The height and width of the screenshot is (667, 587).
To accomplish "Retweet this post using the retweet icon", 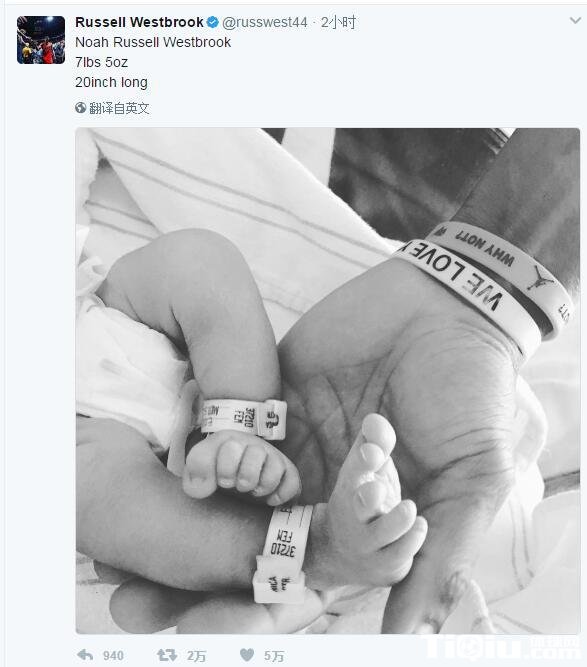I will (167, 655).
